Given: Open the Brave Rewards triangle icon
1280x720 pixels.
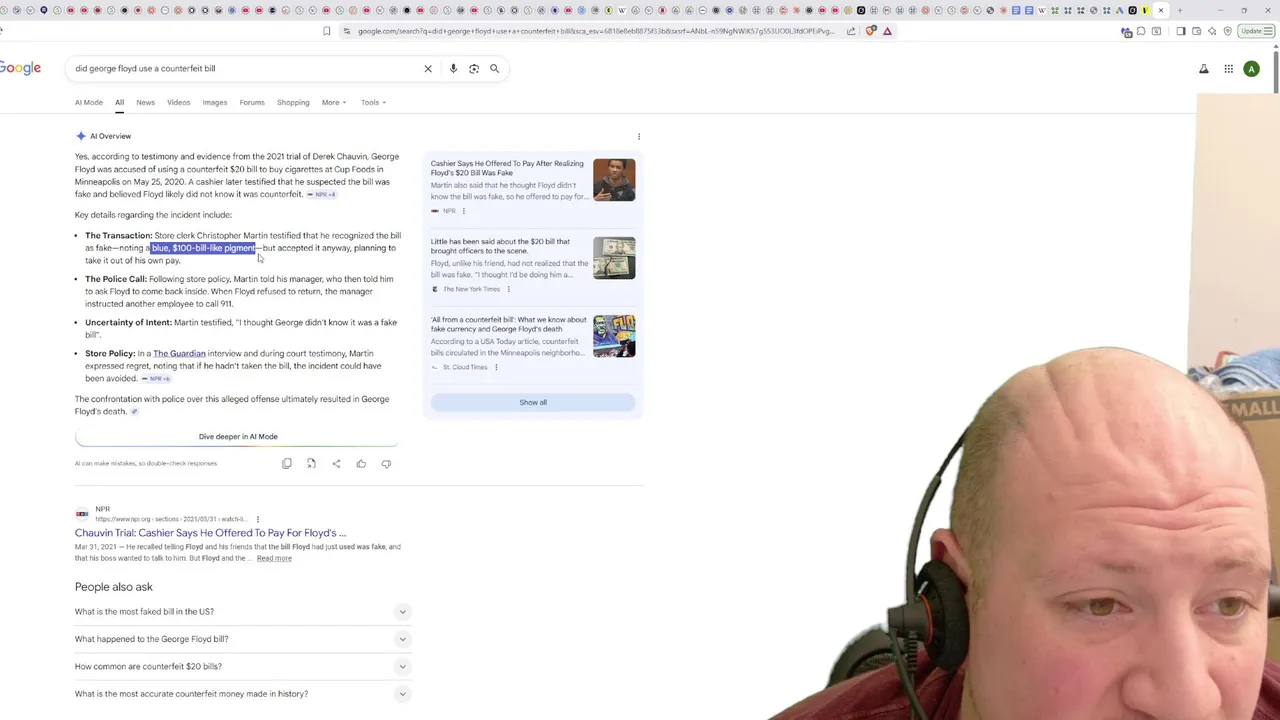Looking at the screenshot, I should tap(887, 31).
